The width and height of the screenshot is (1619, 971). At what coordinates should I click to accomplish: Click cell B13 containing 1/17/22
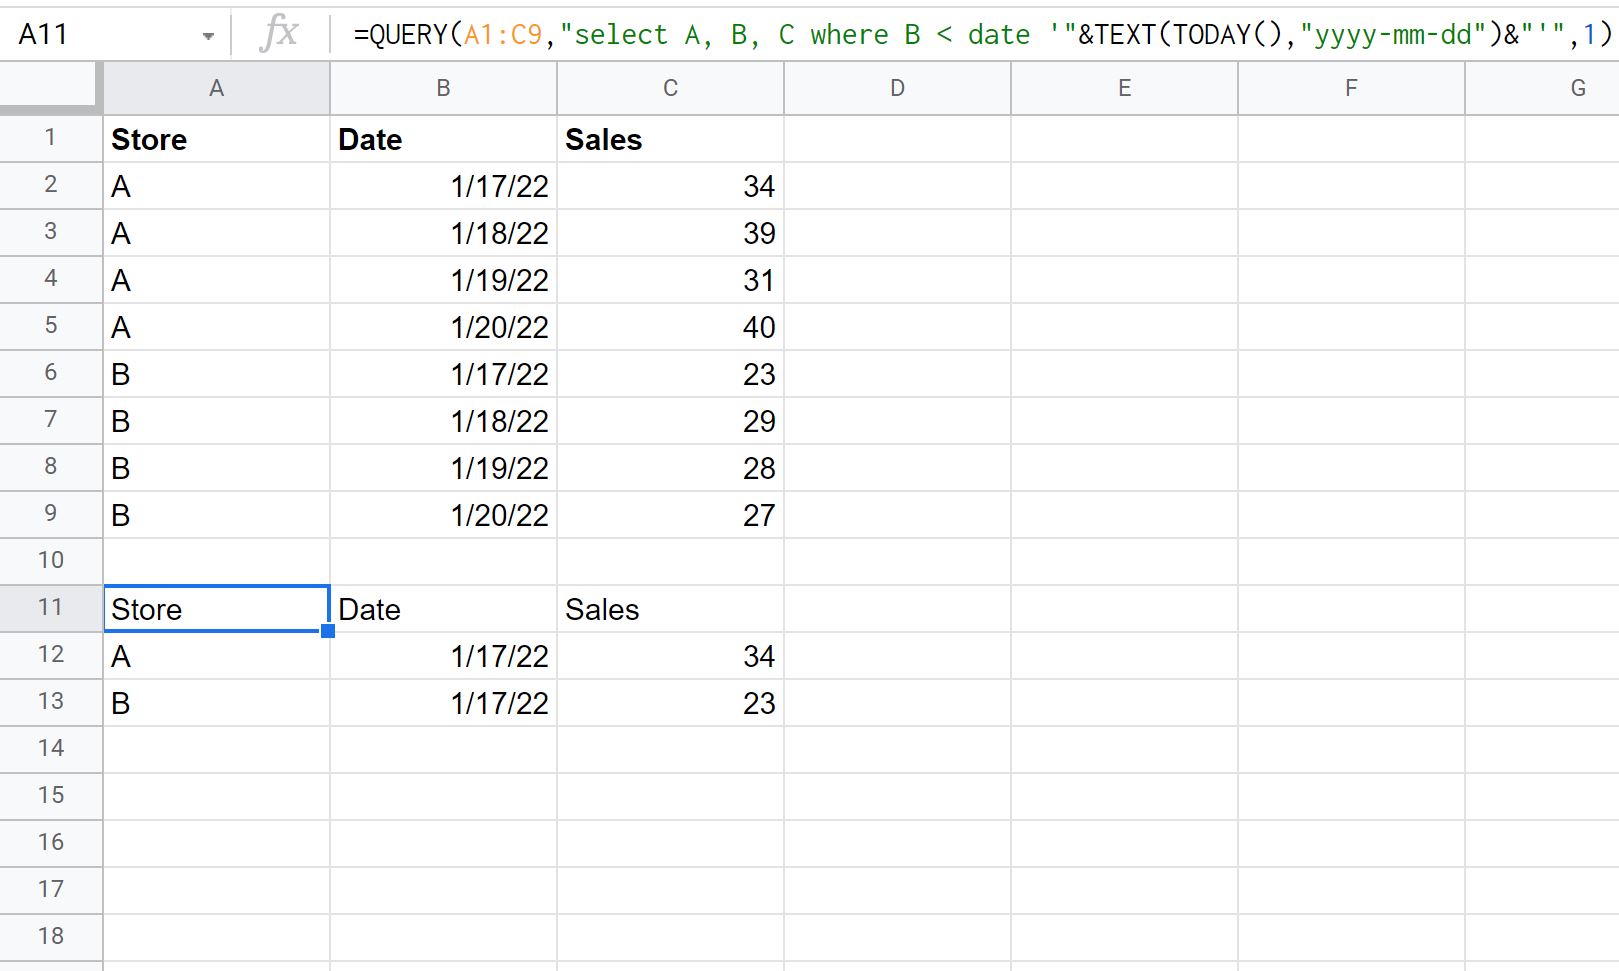click(443, 703)
